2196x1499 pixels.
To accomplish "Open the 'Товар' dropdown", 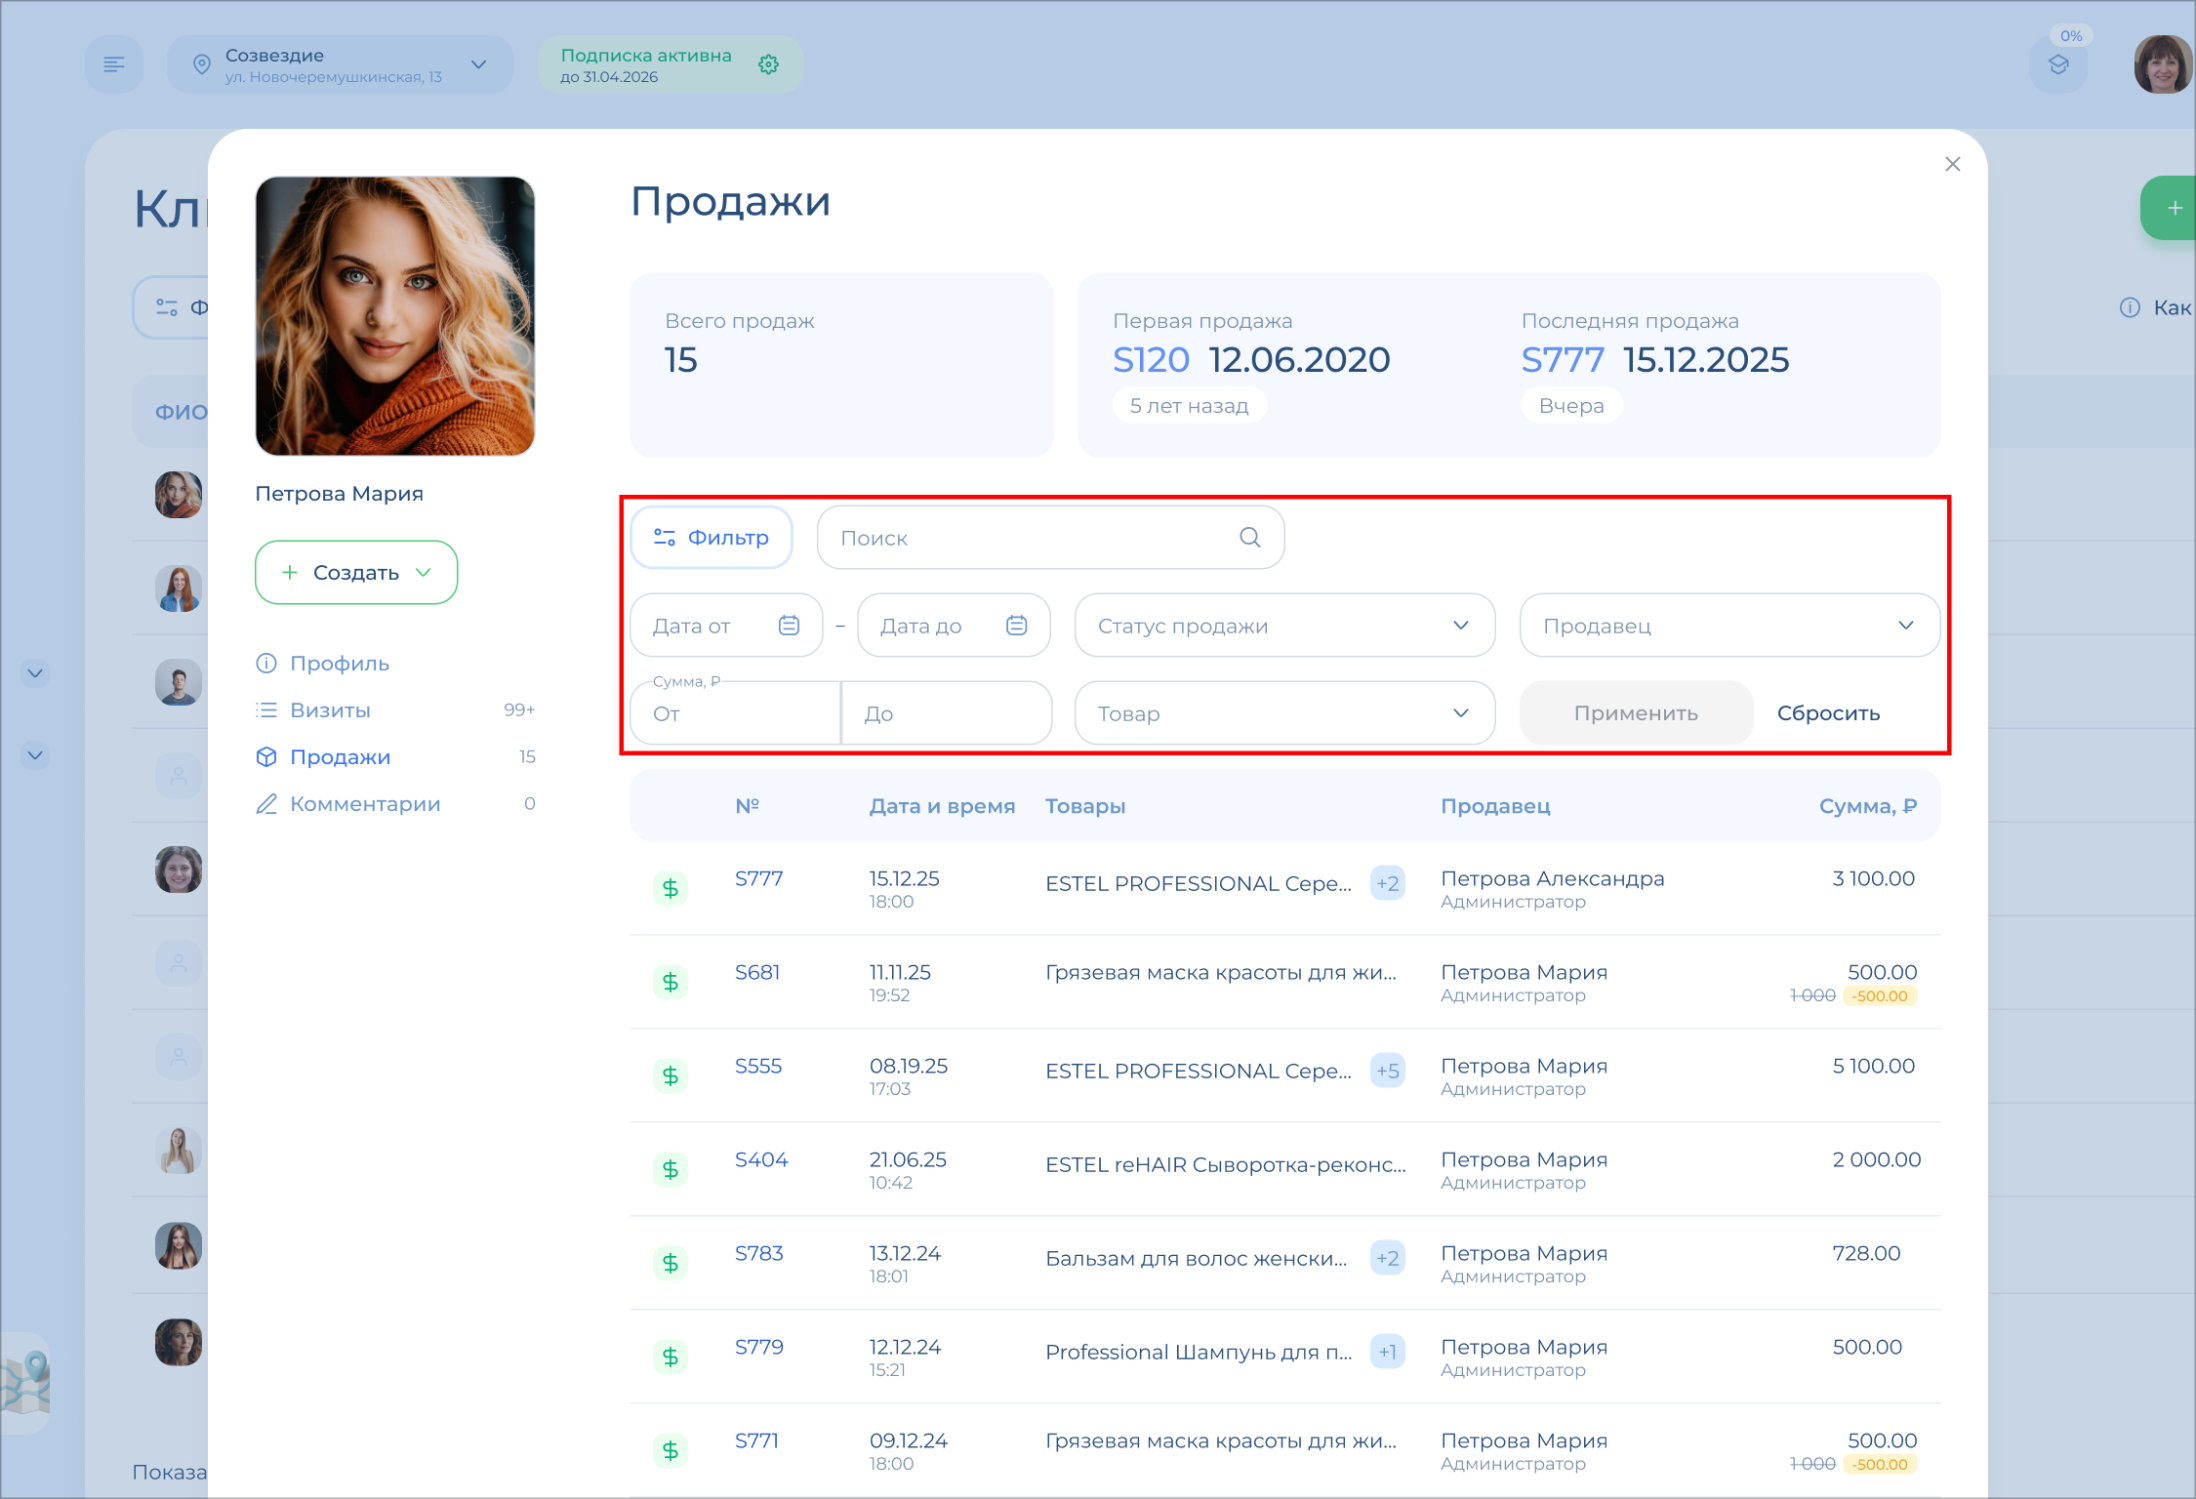I will click(1284, 714).
